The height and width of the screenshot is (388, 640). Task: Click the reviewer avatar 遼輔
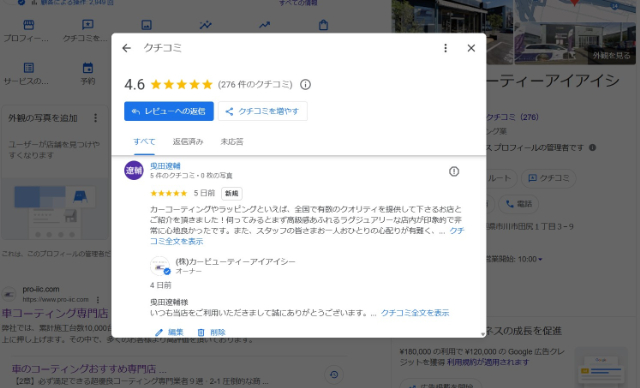pyautogui.click(x=134, y=170)
